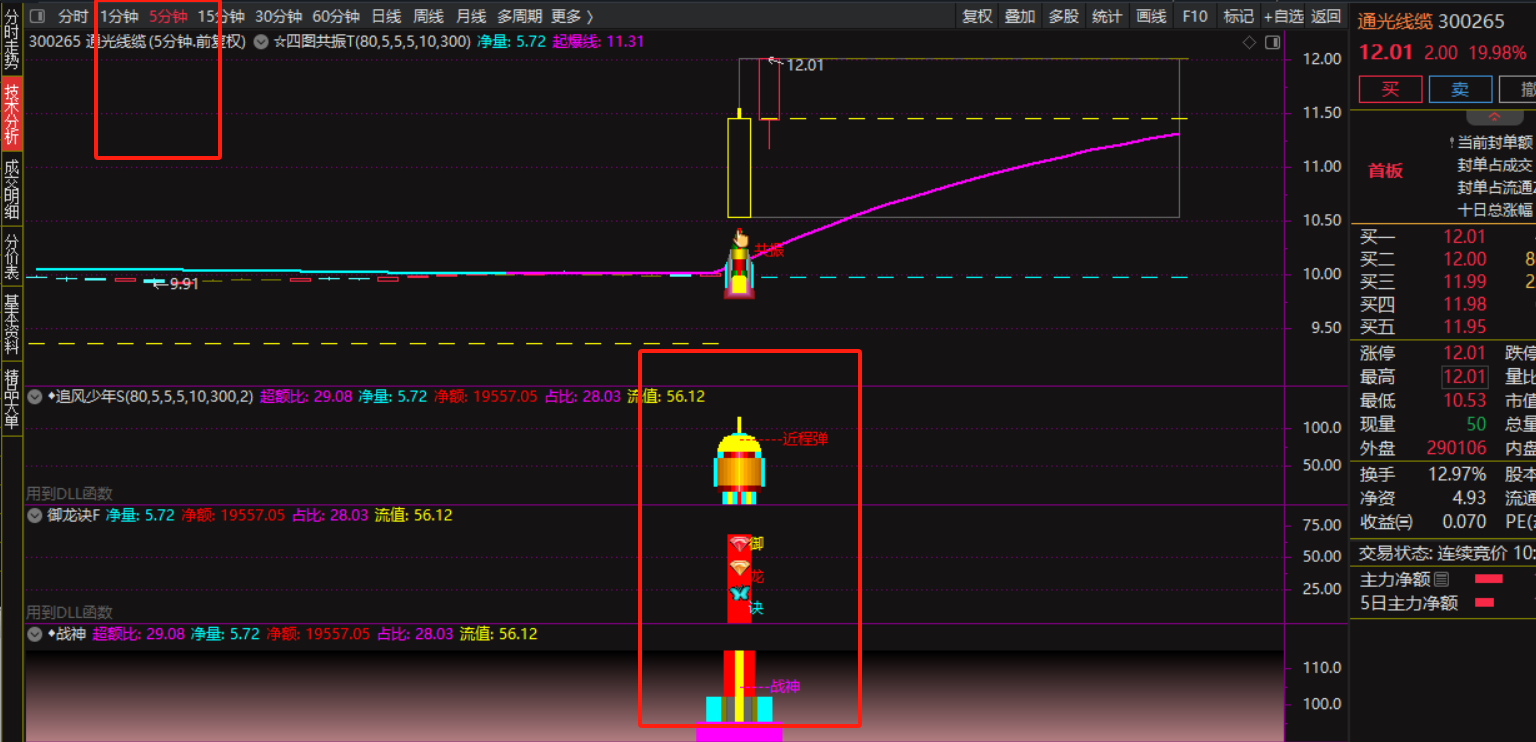This screenshot has height=742, width=1536.
Task: Toggle the left sidebar panel icon
Action: [x=37, y=16]
